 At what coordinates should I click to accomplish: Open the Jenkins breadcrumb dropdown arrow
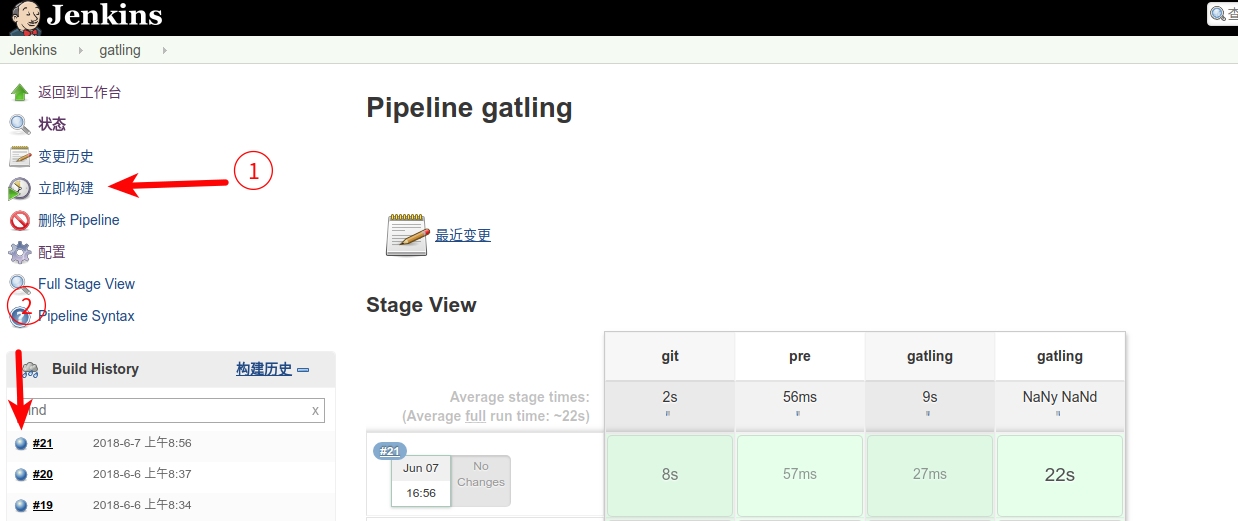[80, 50]
